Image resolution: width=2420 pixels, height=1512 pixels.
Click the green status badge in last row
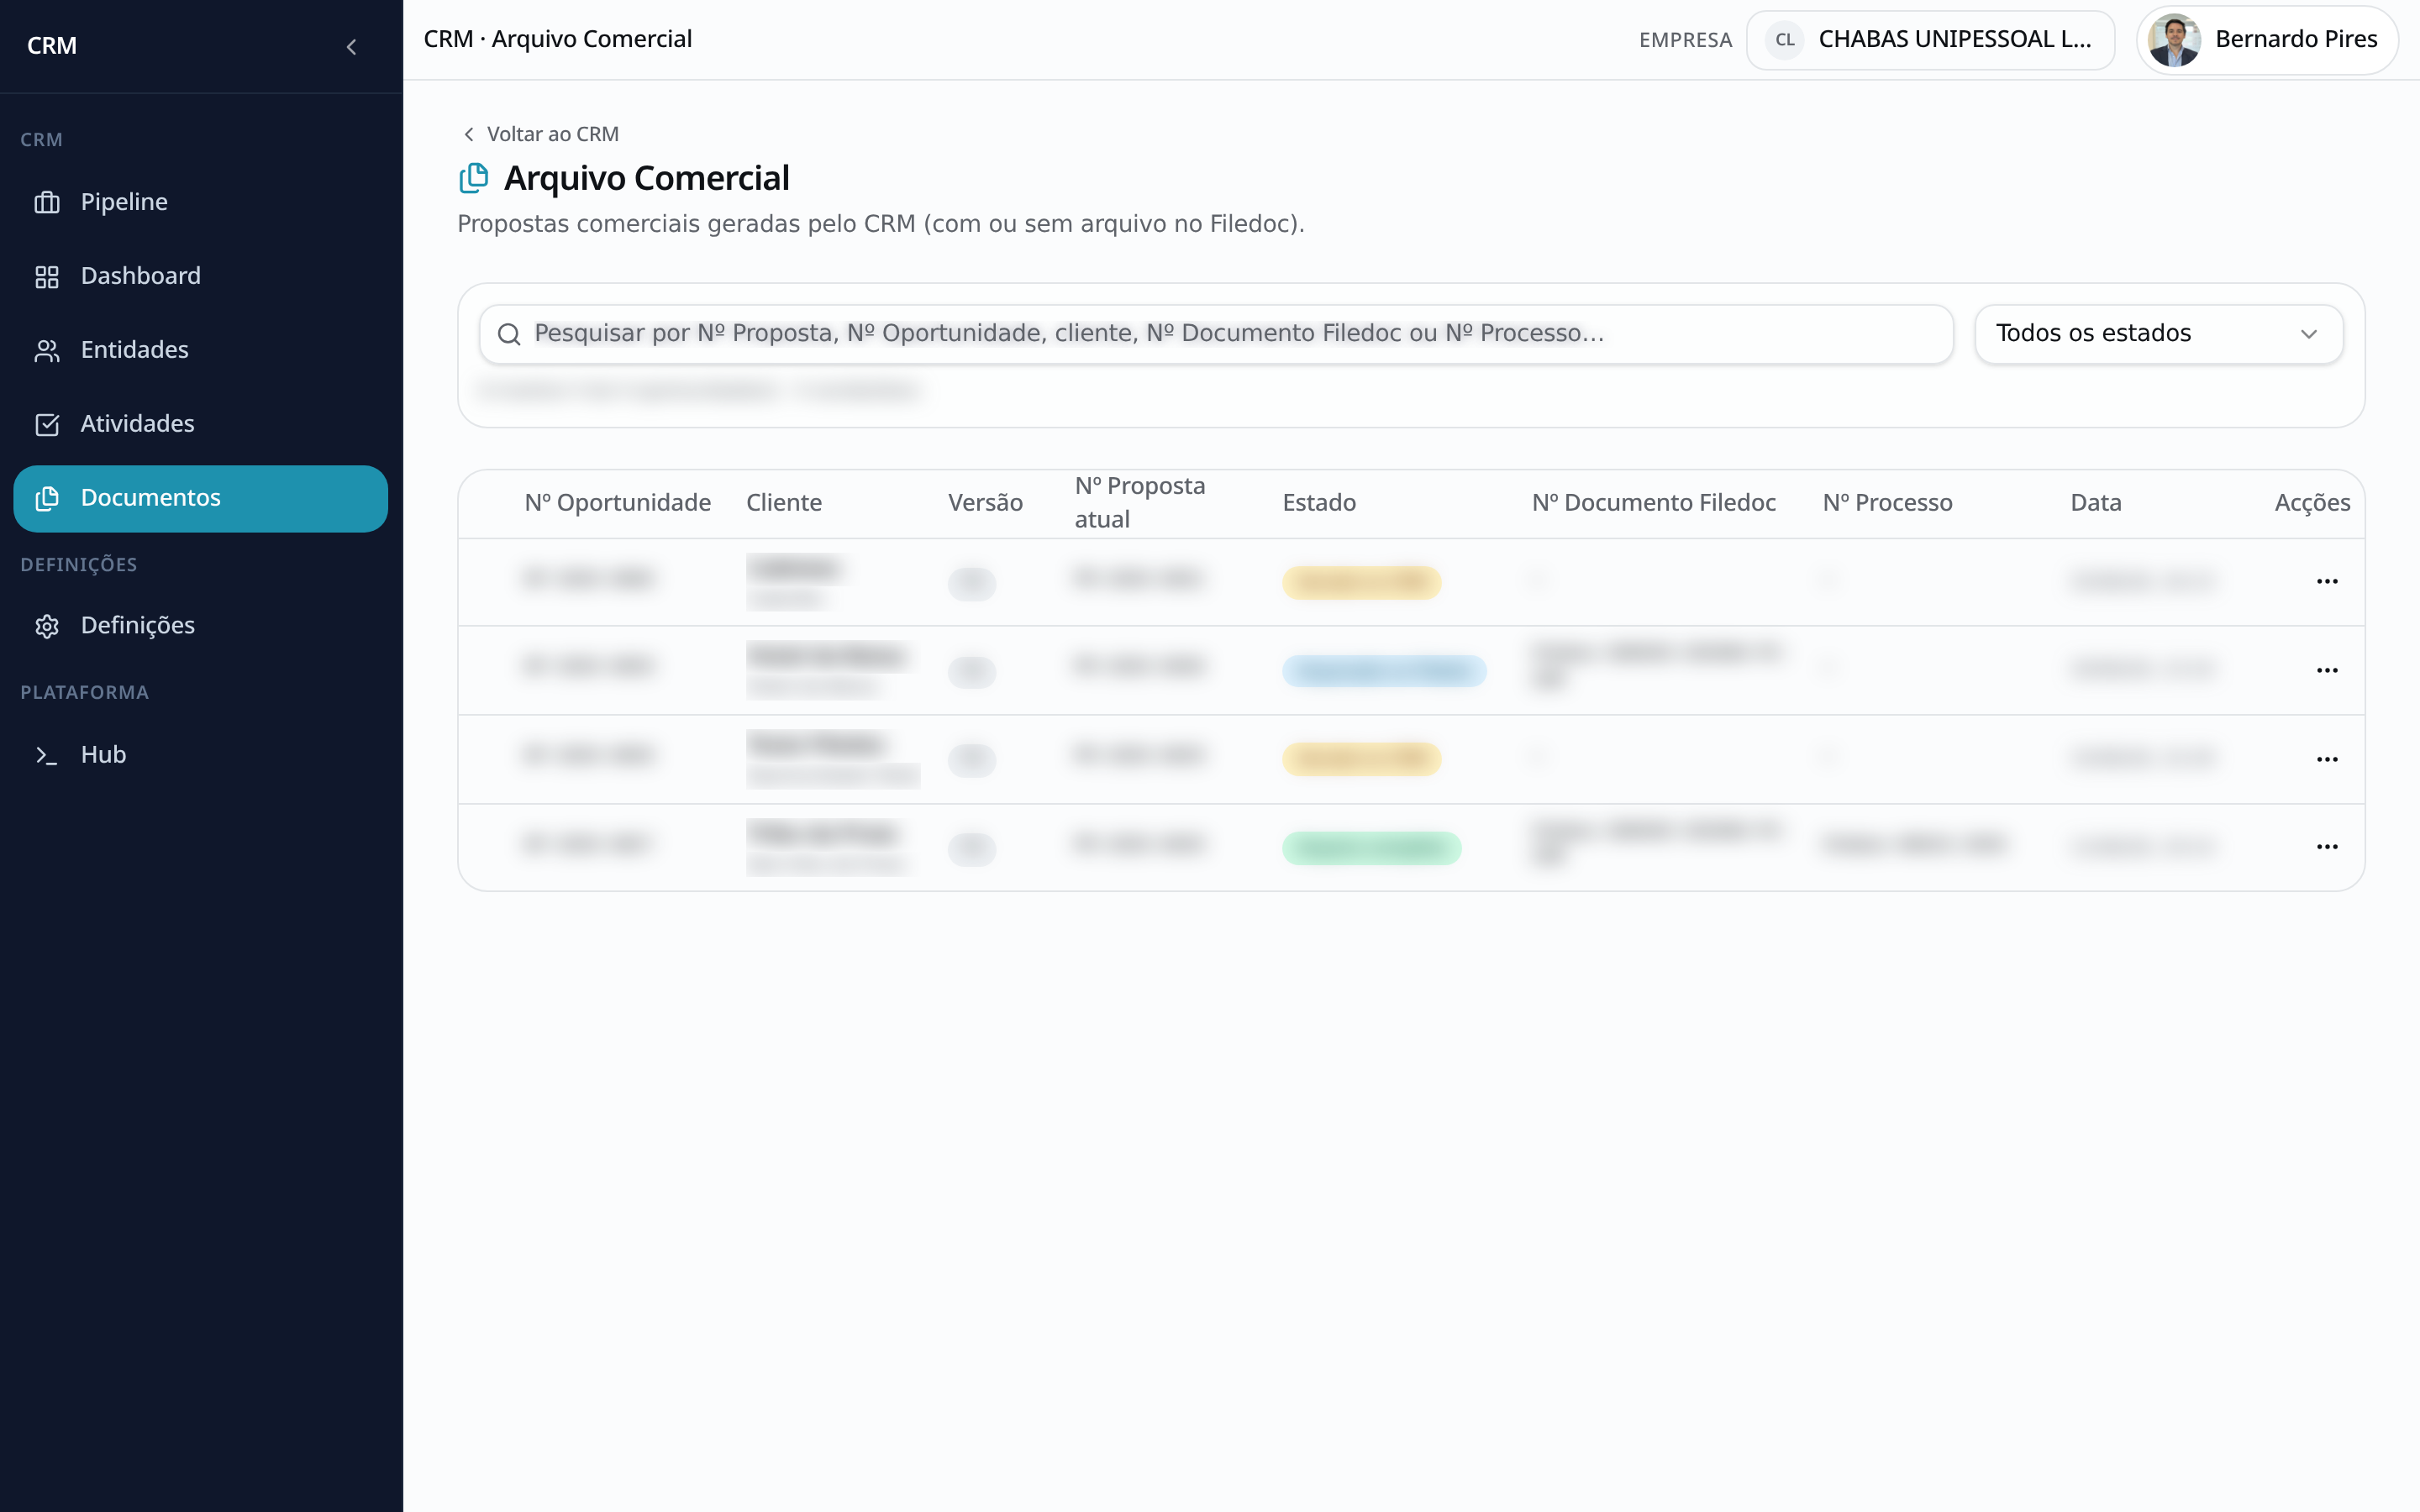click(x=1371, y=848)
